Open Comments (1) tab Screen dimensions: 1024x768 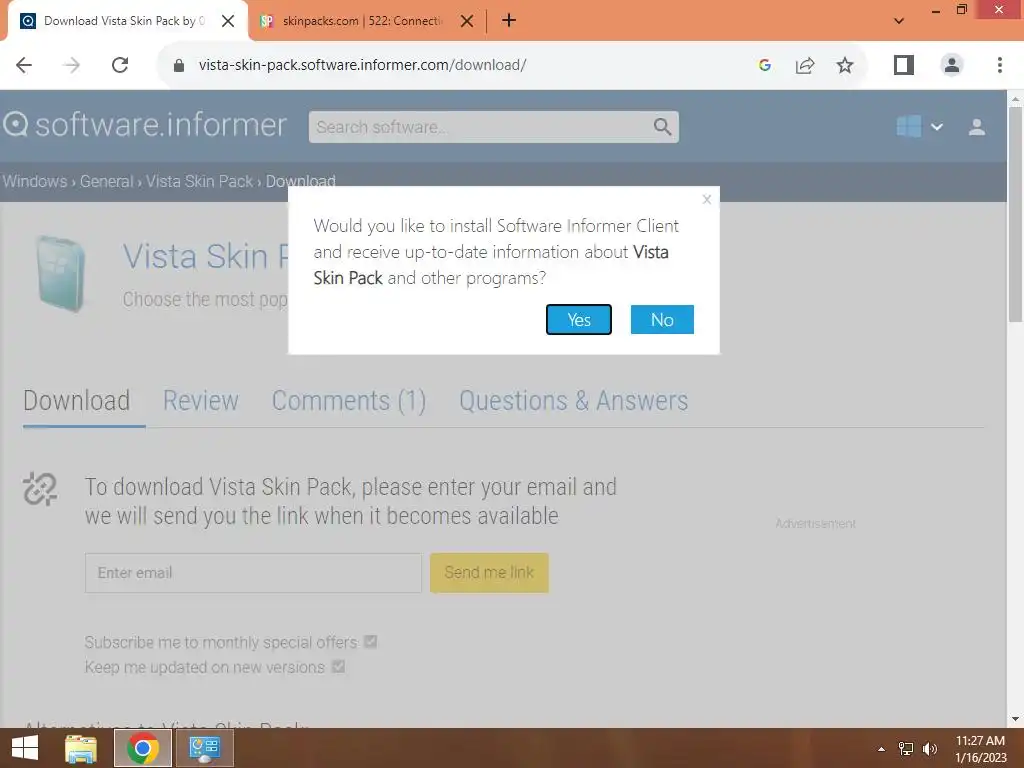tap(349, 400)
